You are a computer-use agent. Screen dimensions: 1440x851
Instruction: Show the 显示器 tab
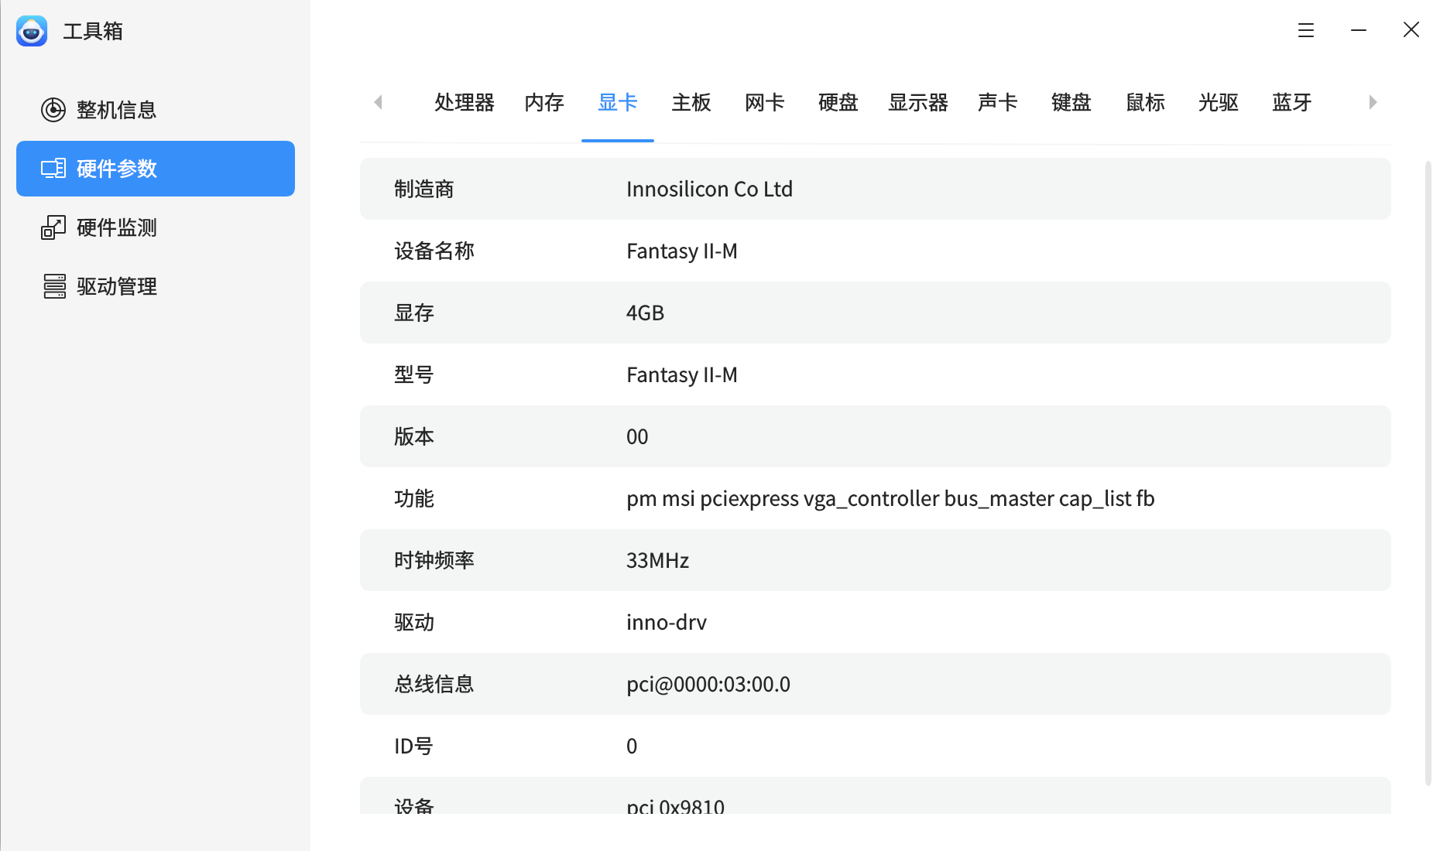917,103
